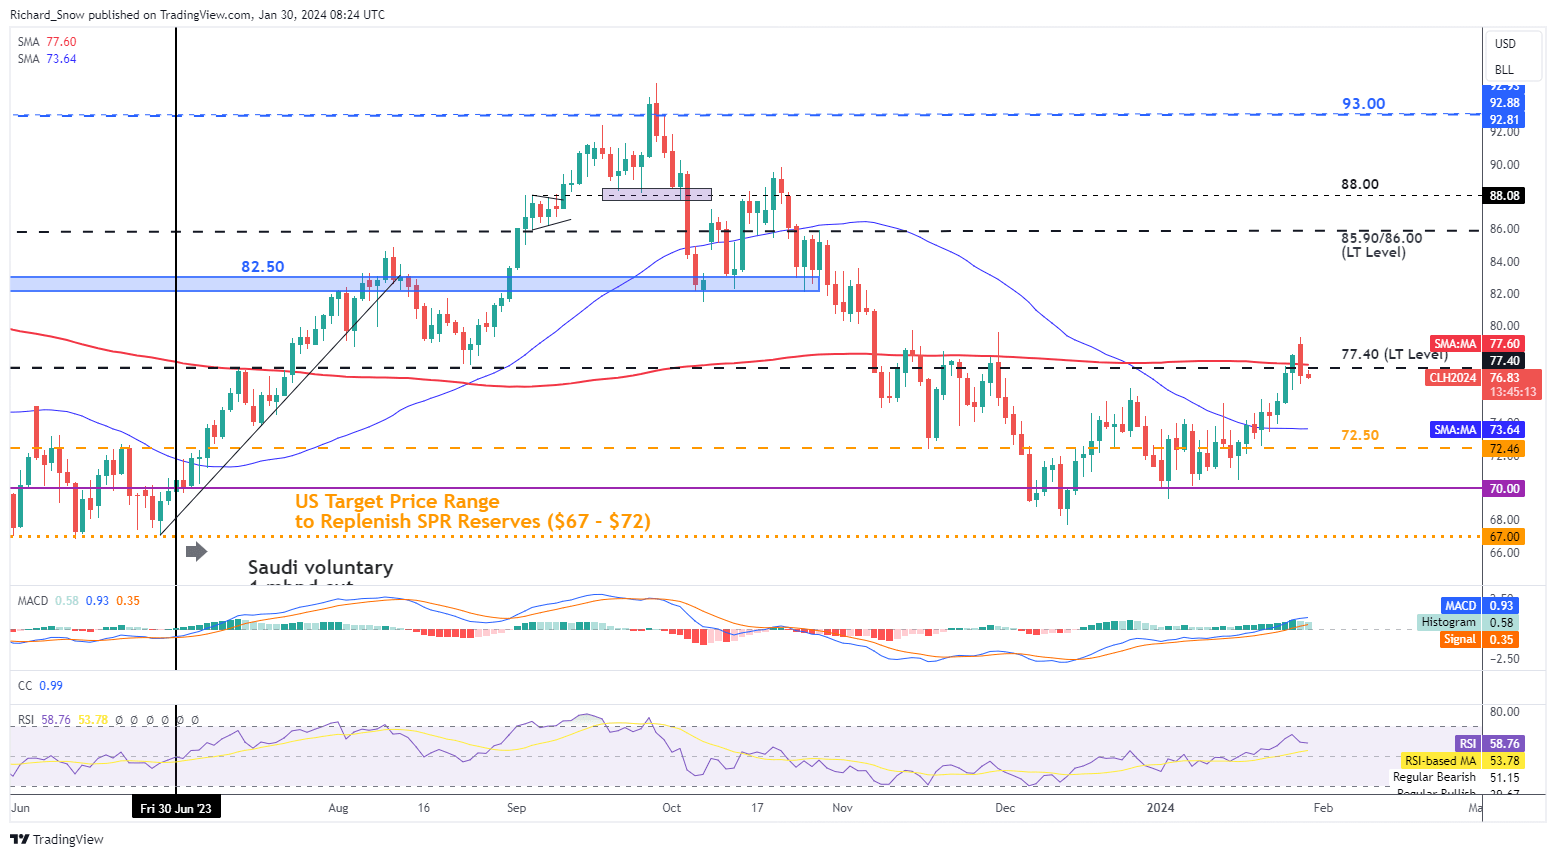Select the 88.00 annotation text

1360,185
